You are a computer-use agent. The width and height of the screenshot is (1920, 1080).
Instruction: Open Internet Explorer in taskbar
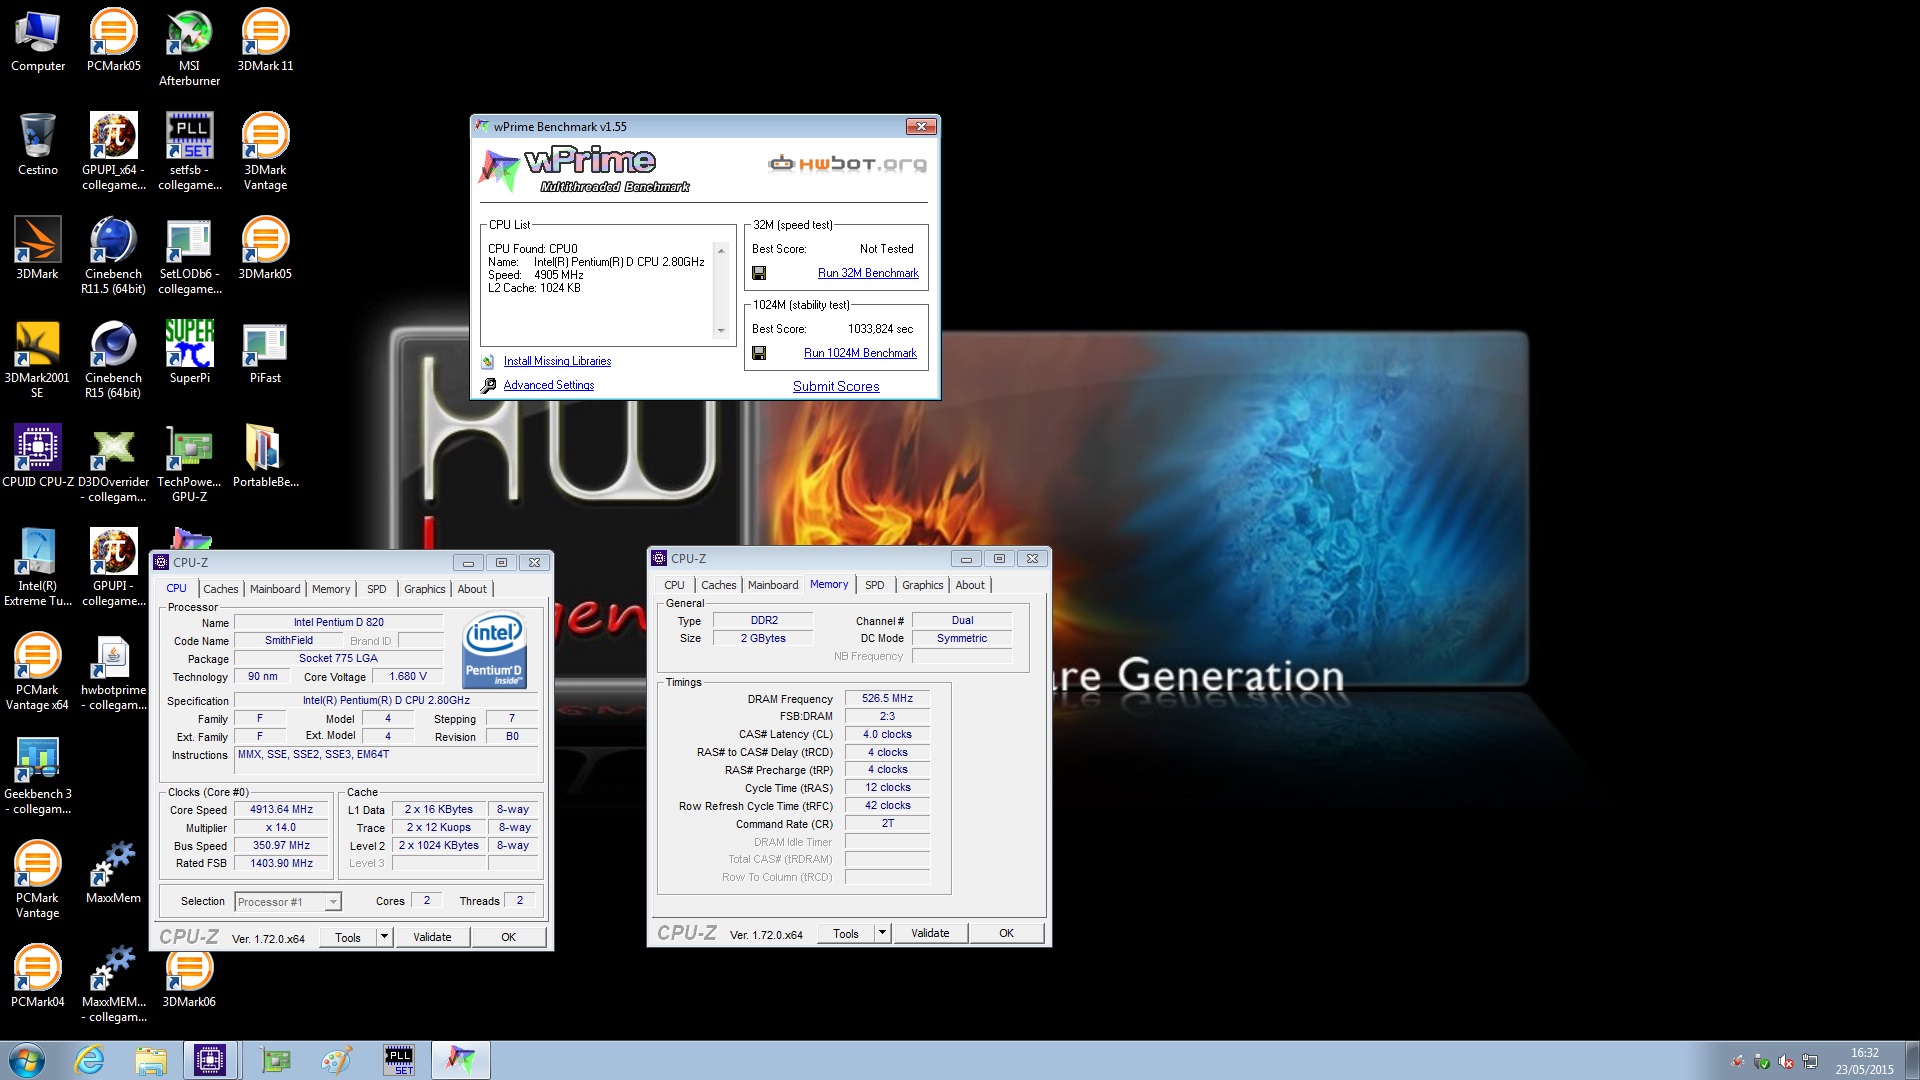click(90, 1060)
